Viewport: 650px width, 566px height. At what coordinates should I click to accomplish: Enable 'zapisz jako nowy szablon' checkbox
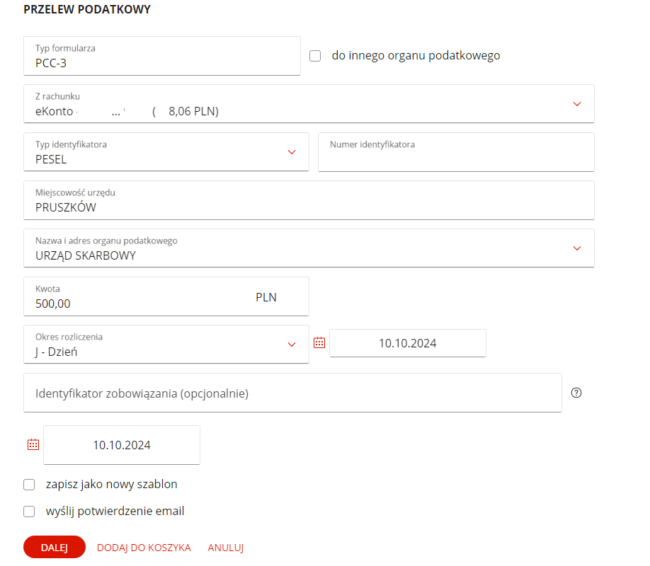(x=29, y=485)
